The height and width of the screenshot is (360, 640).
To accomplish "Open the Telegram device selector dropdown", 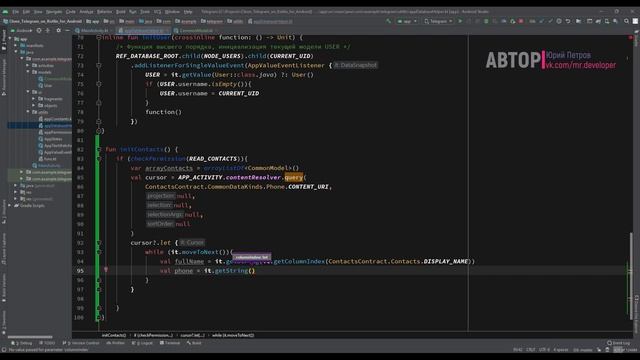I will tap(438, 21).
